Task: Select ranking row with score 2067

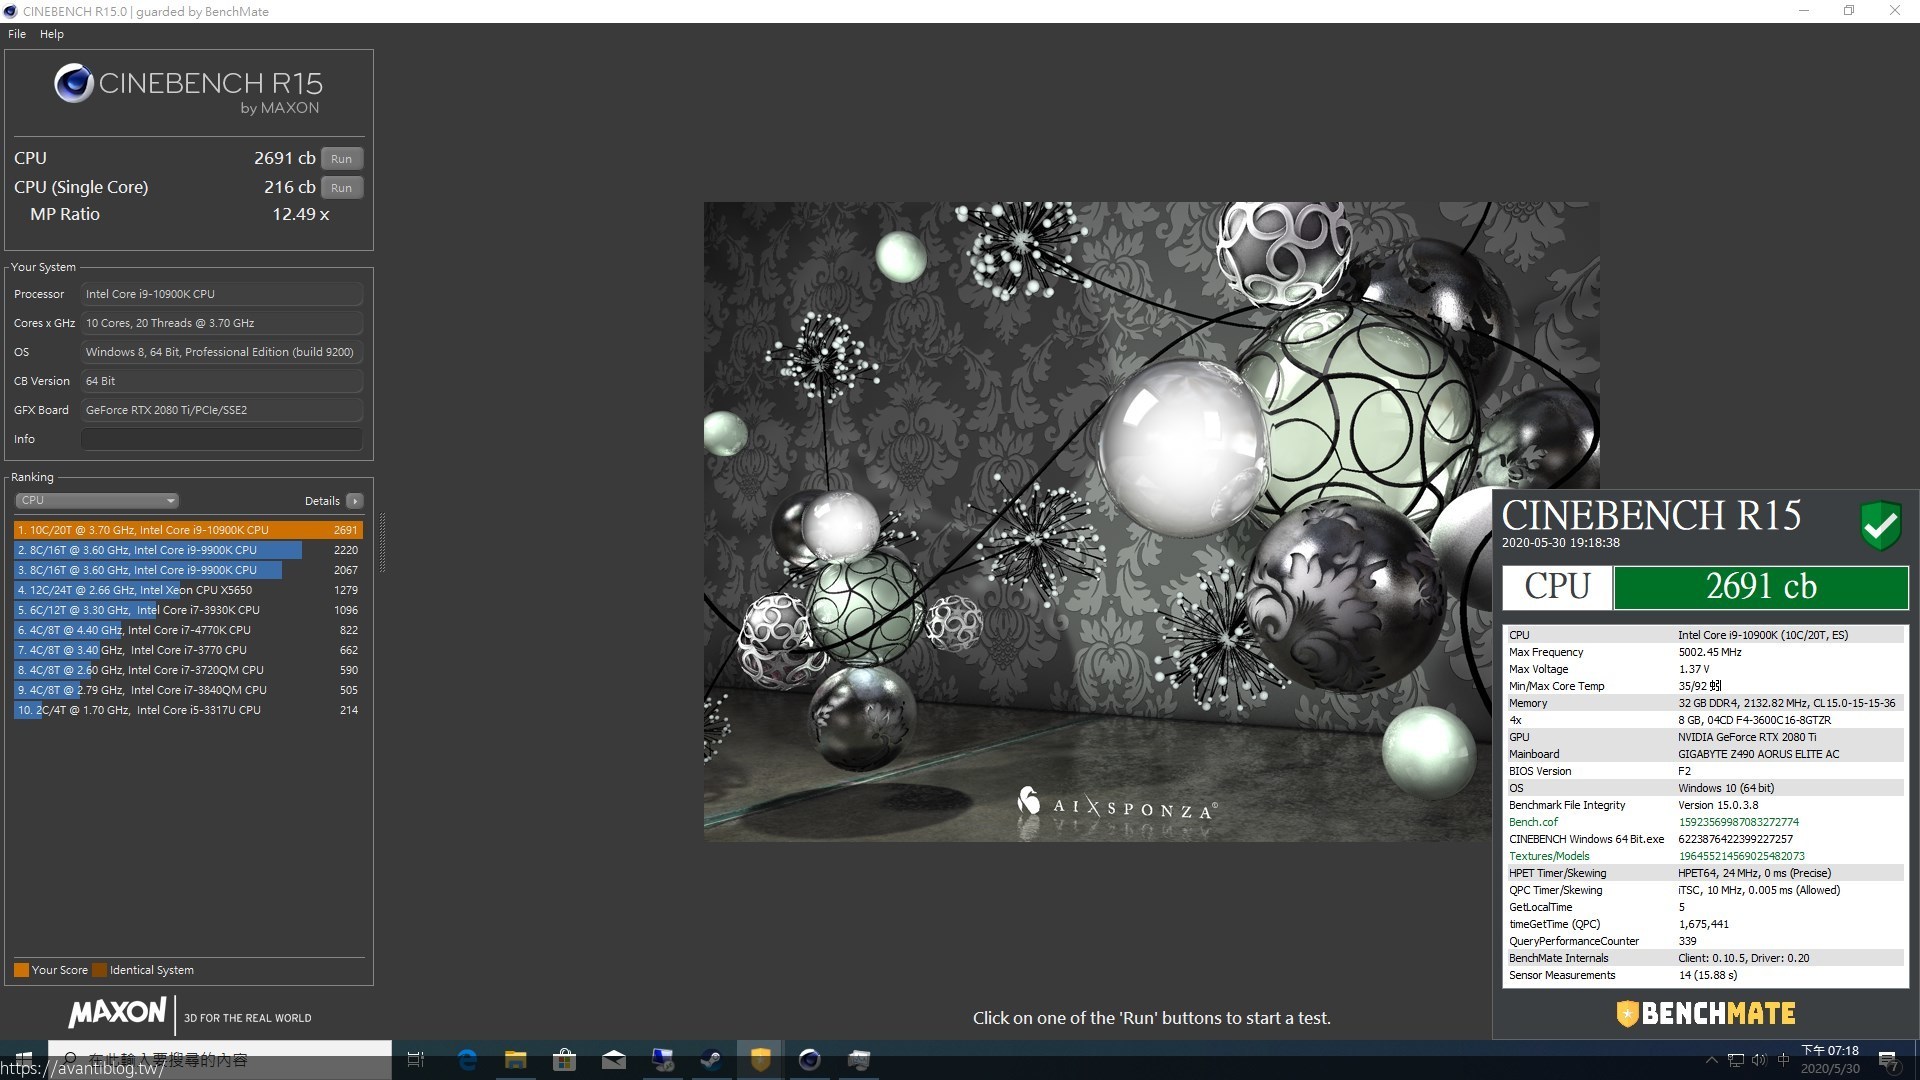Action: tap(188, 570)
